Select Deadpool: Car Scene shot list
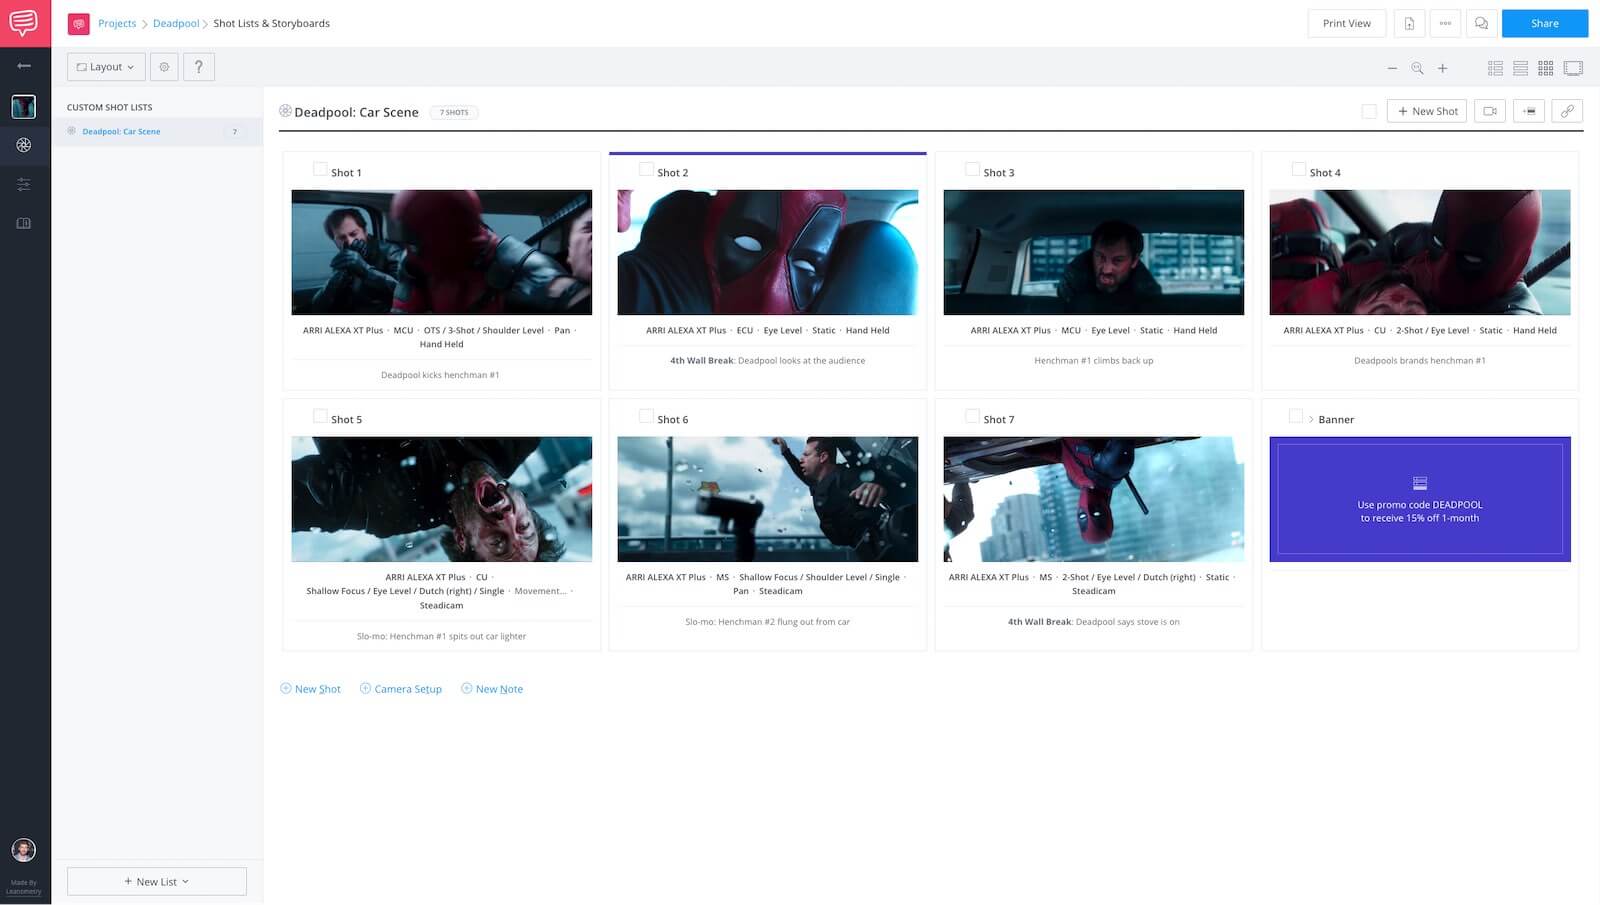 [121, 131]
